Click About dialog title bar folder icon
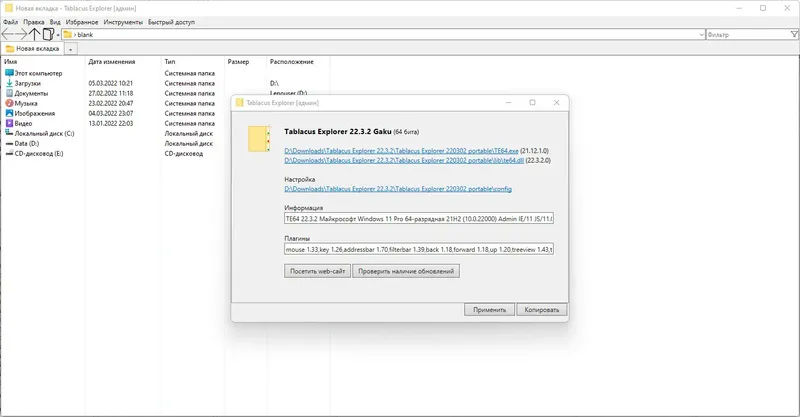The height and width of the screenshot is (417, 800). (x=239, y=103)
